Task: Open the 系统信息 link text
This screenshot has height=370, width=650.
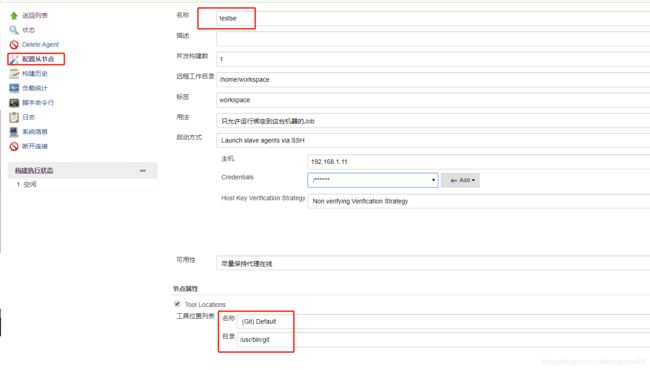Action: click(35, 132)
